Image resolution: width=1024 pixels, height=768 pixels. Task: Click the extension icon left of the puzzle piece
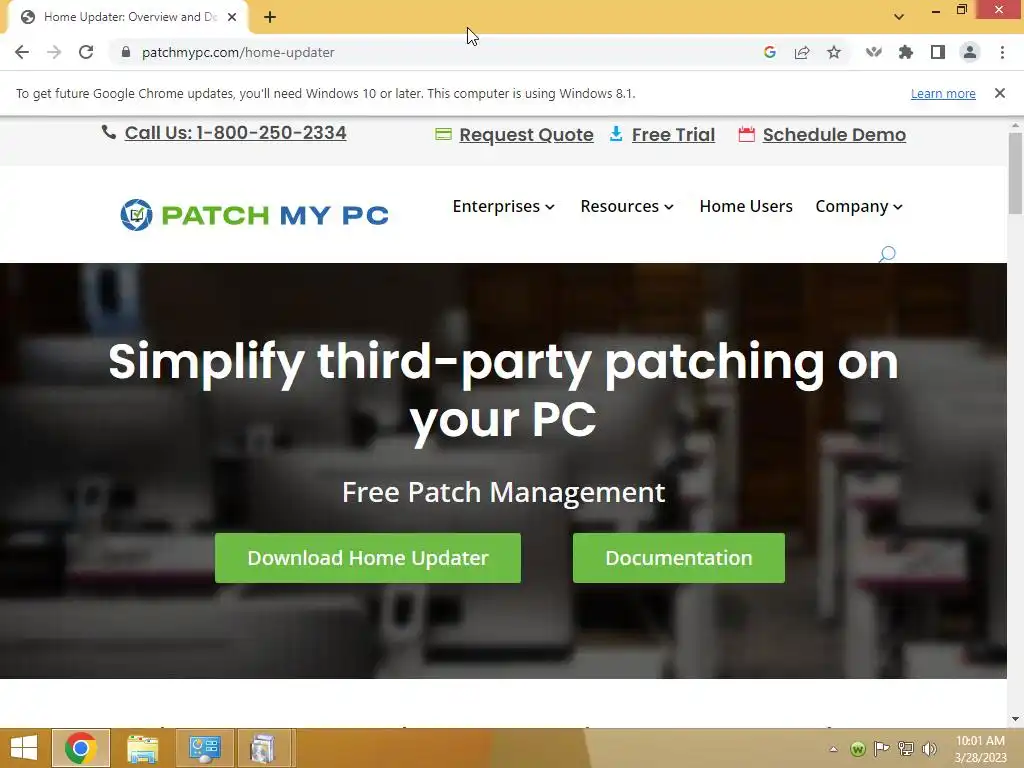pos(874,52)
